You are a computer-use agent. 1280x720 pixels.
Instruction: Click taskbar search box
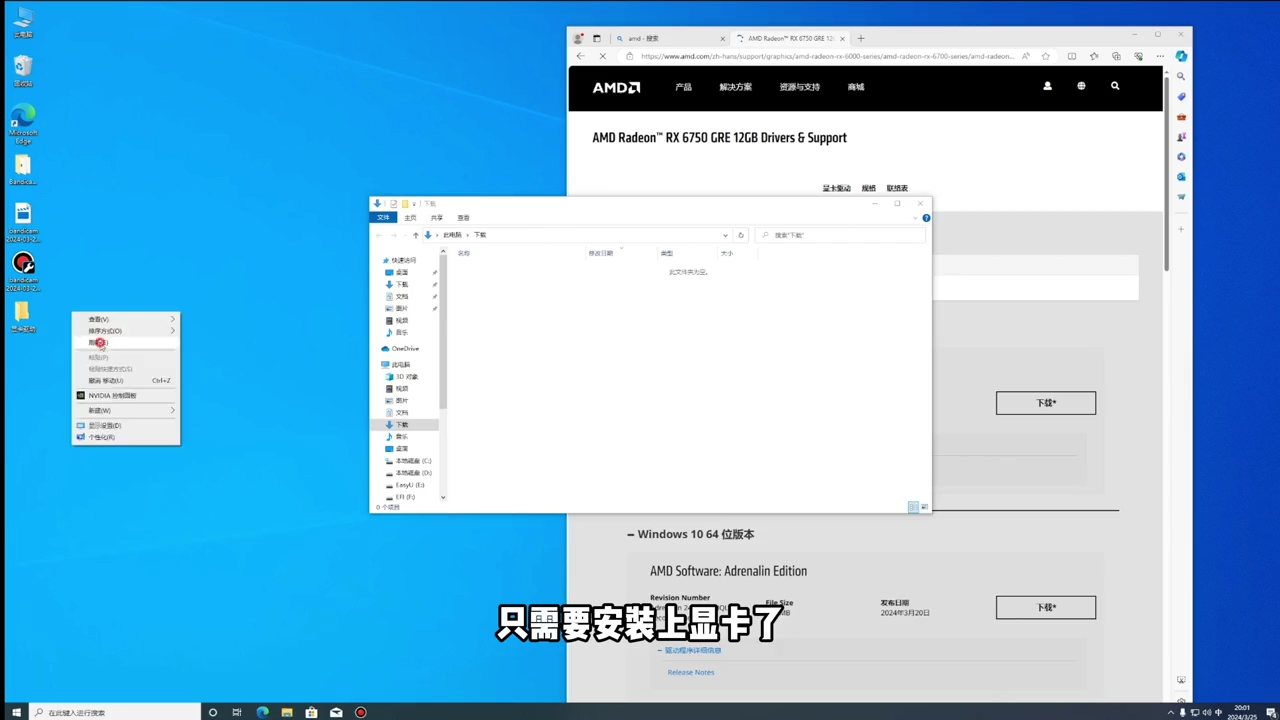(115, 712)
